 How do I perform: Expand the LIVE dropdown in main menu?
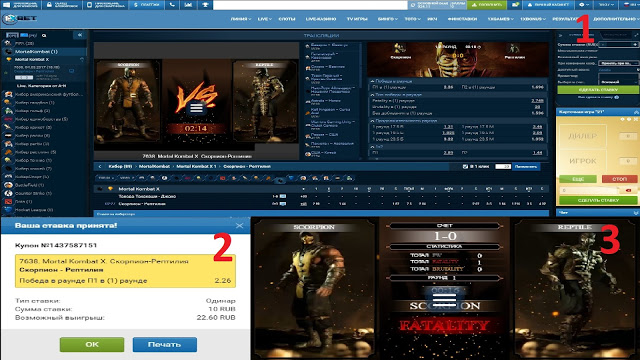click(x=264, y=19)
